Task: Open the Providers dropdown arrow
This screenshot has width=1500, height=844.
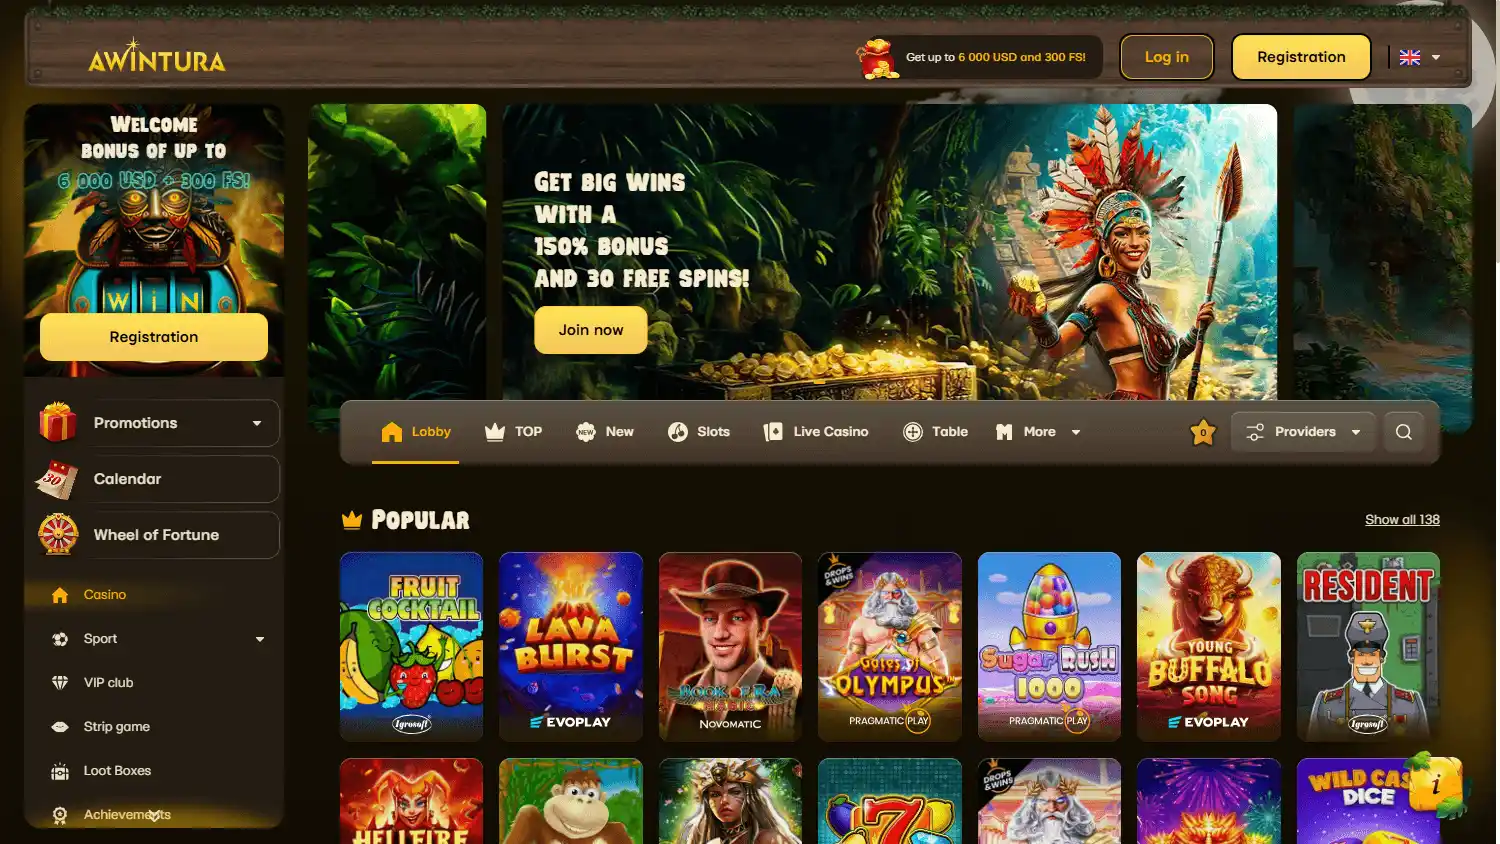Action: 1356,432
